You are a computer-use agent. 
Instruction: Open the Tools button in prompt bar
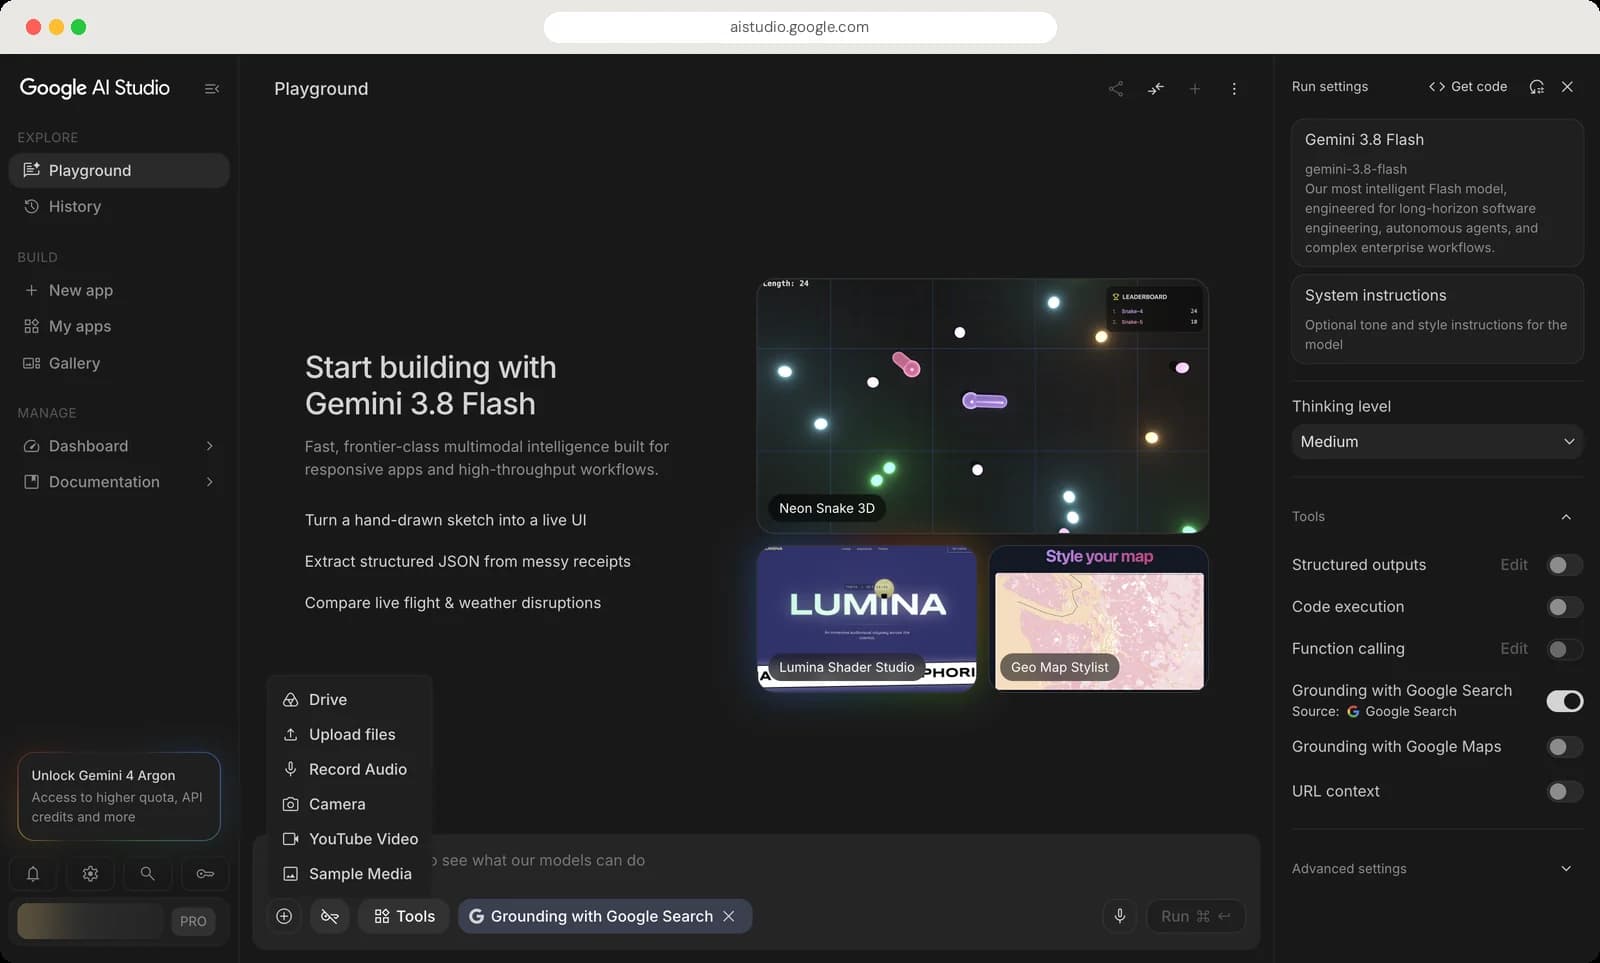pyautogui.click(x=404, y=916)
